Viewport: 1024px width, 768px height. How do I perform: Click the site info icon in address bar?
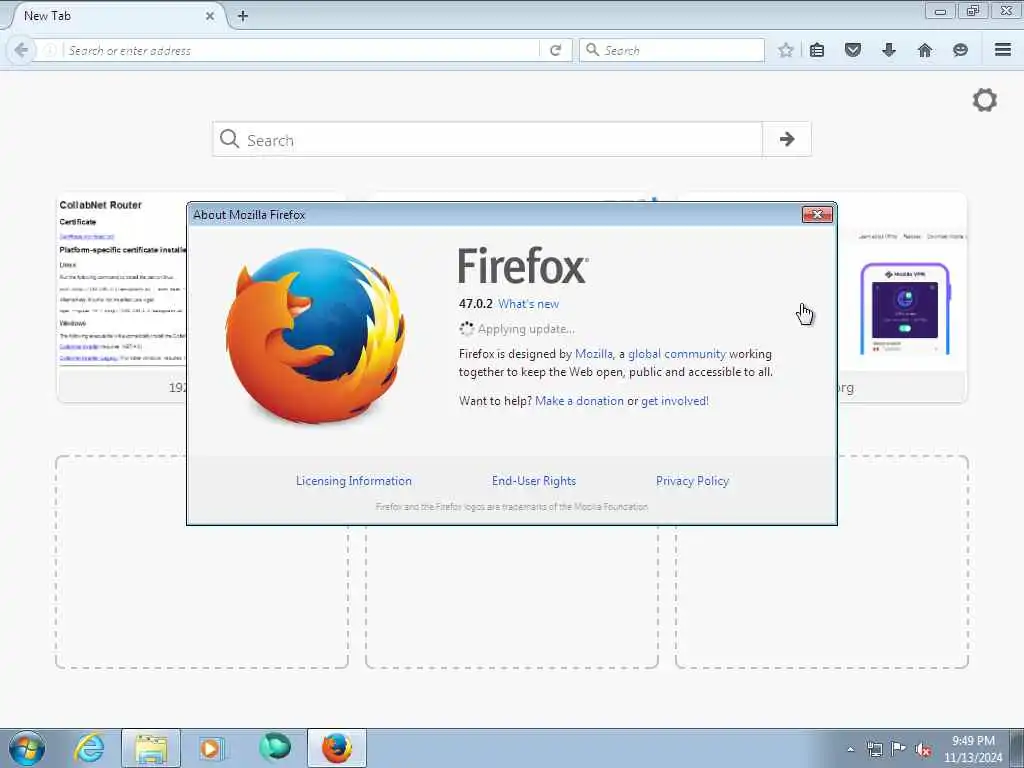[x=50, y=50]
